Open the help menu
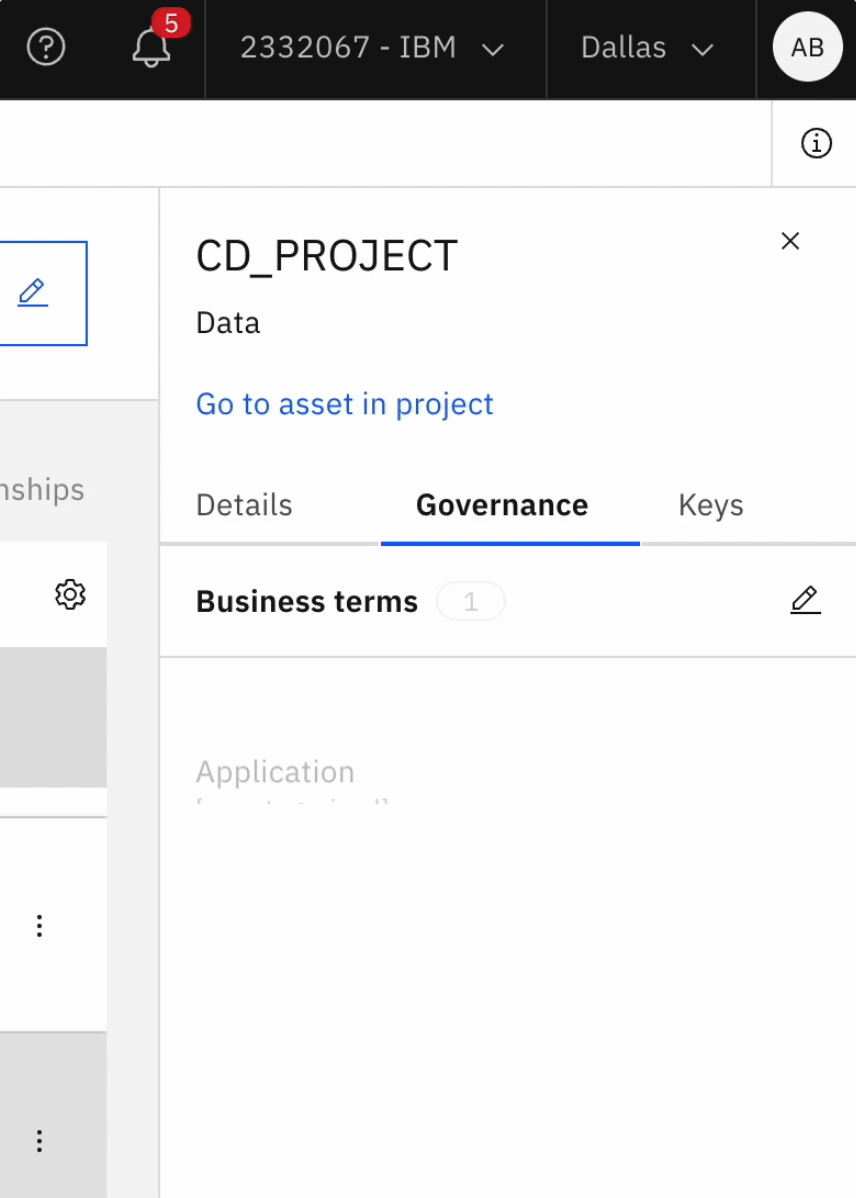Image resolution: width=856 pixels, height=1198 pixels. pyautogui.click(x=46, y=47)
